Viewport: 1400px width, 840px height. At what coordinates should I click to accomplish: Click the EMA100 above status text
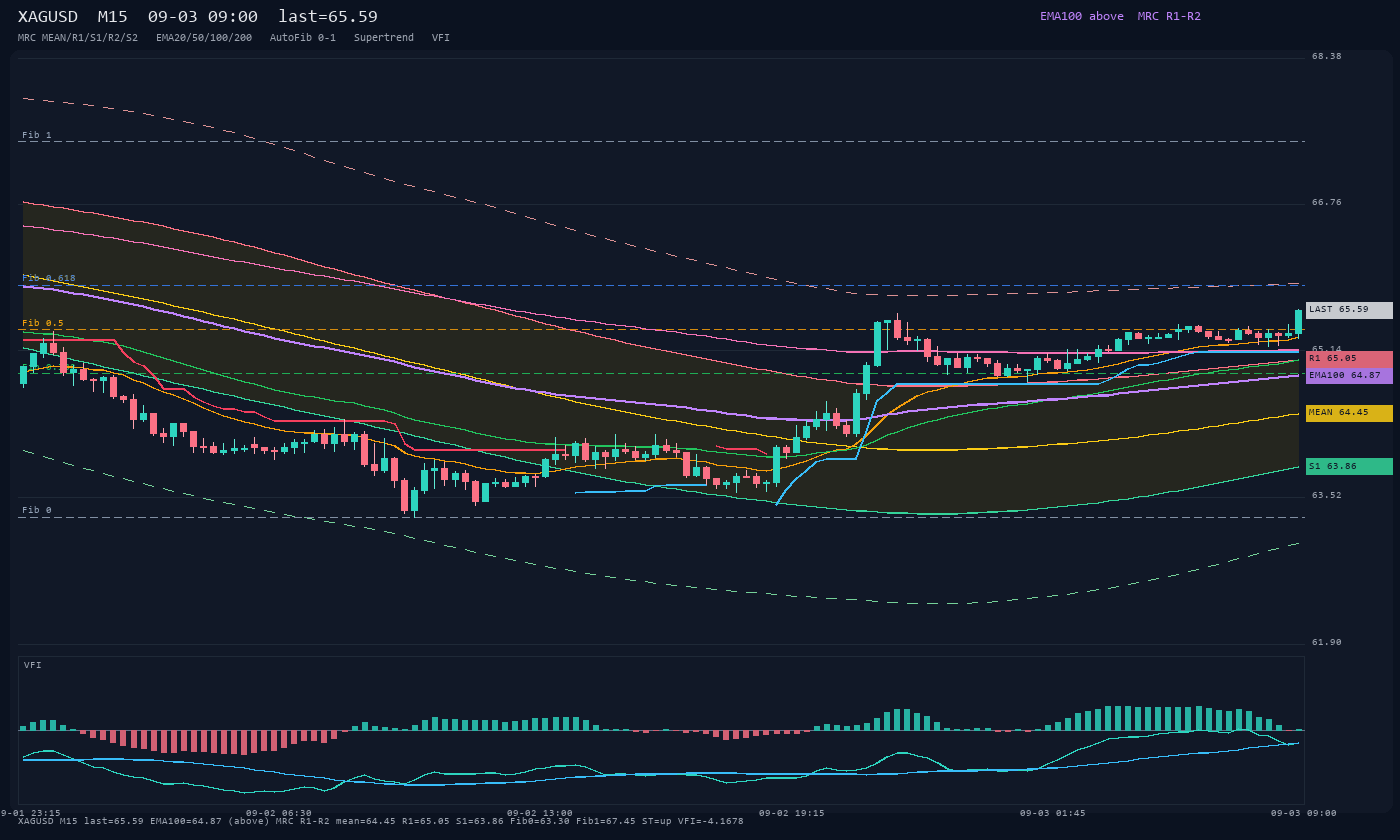coord(1082,16)
